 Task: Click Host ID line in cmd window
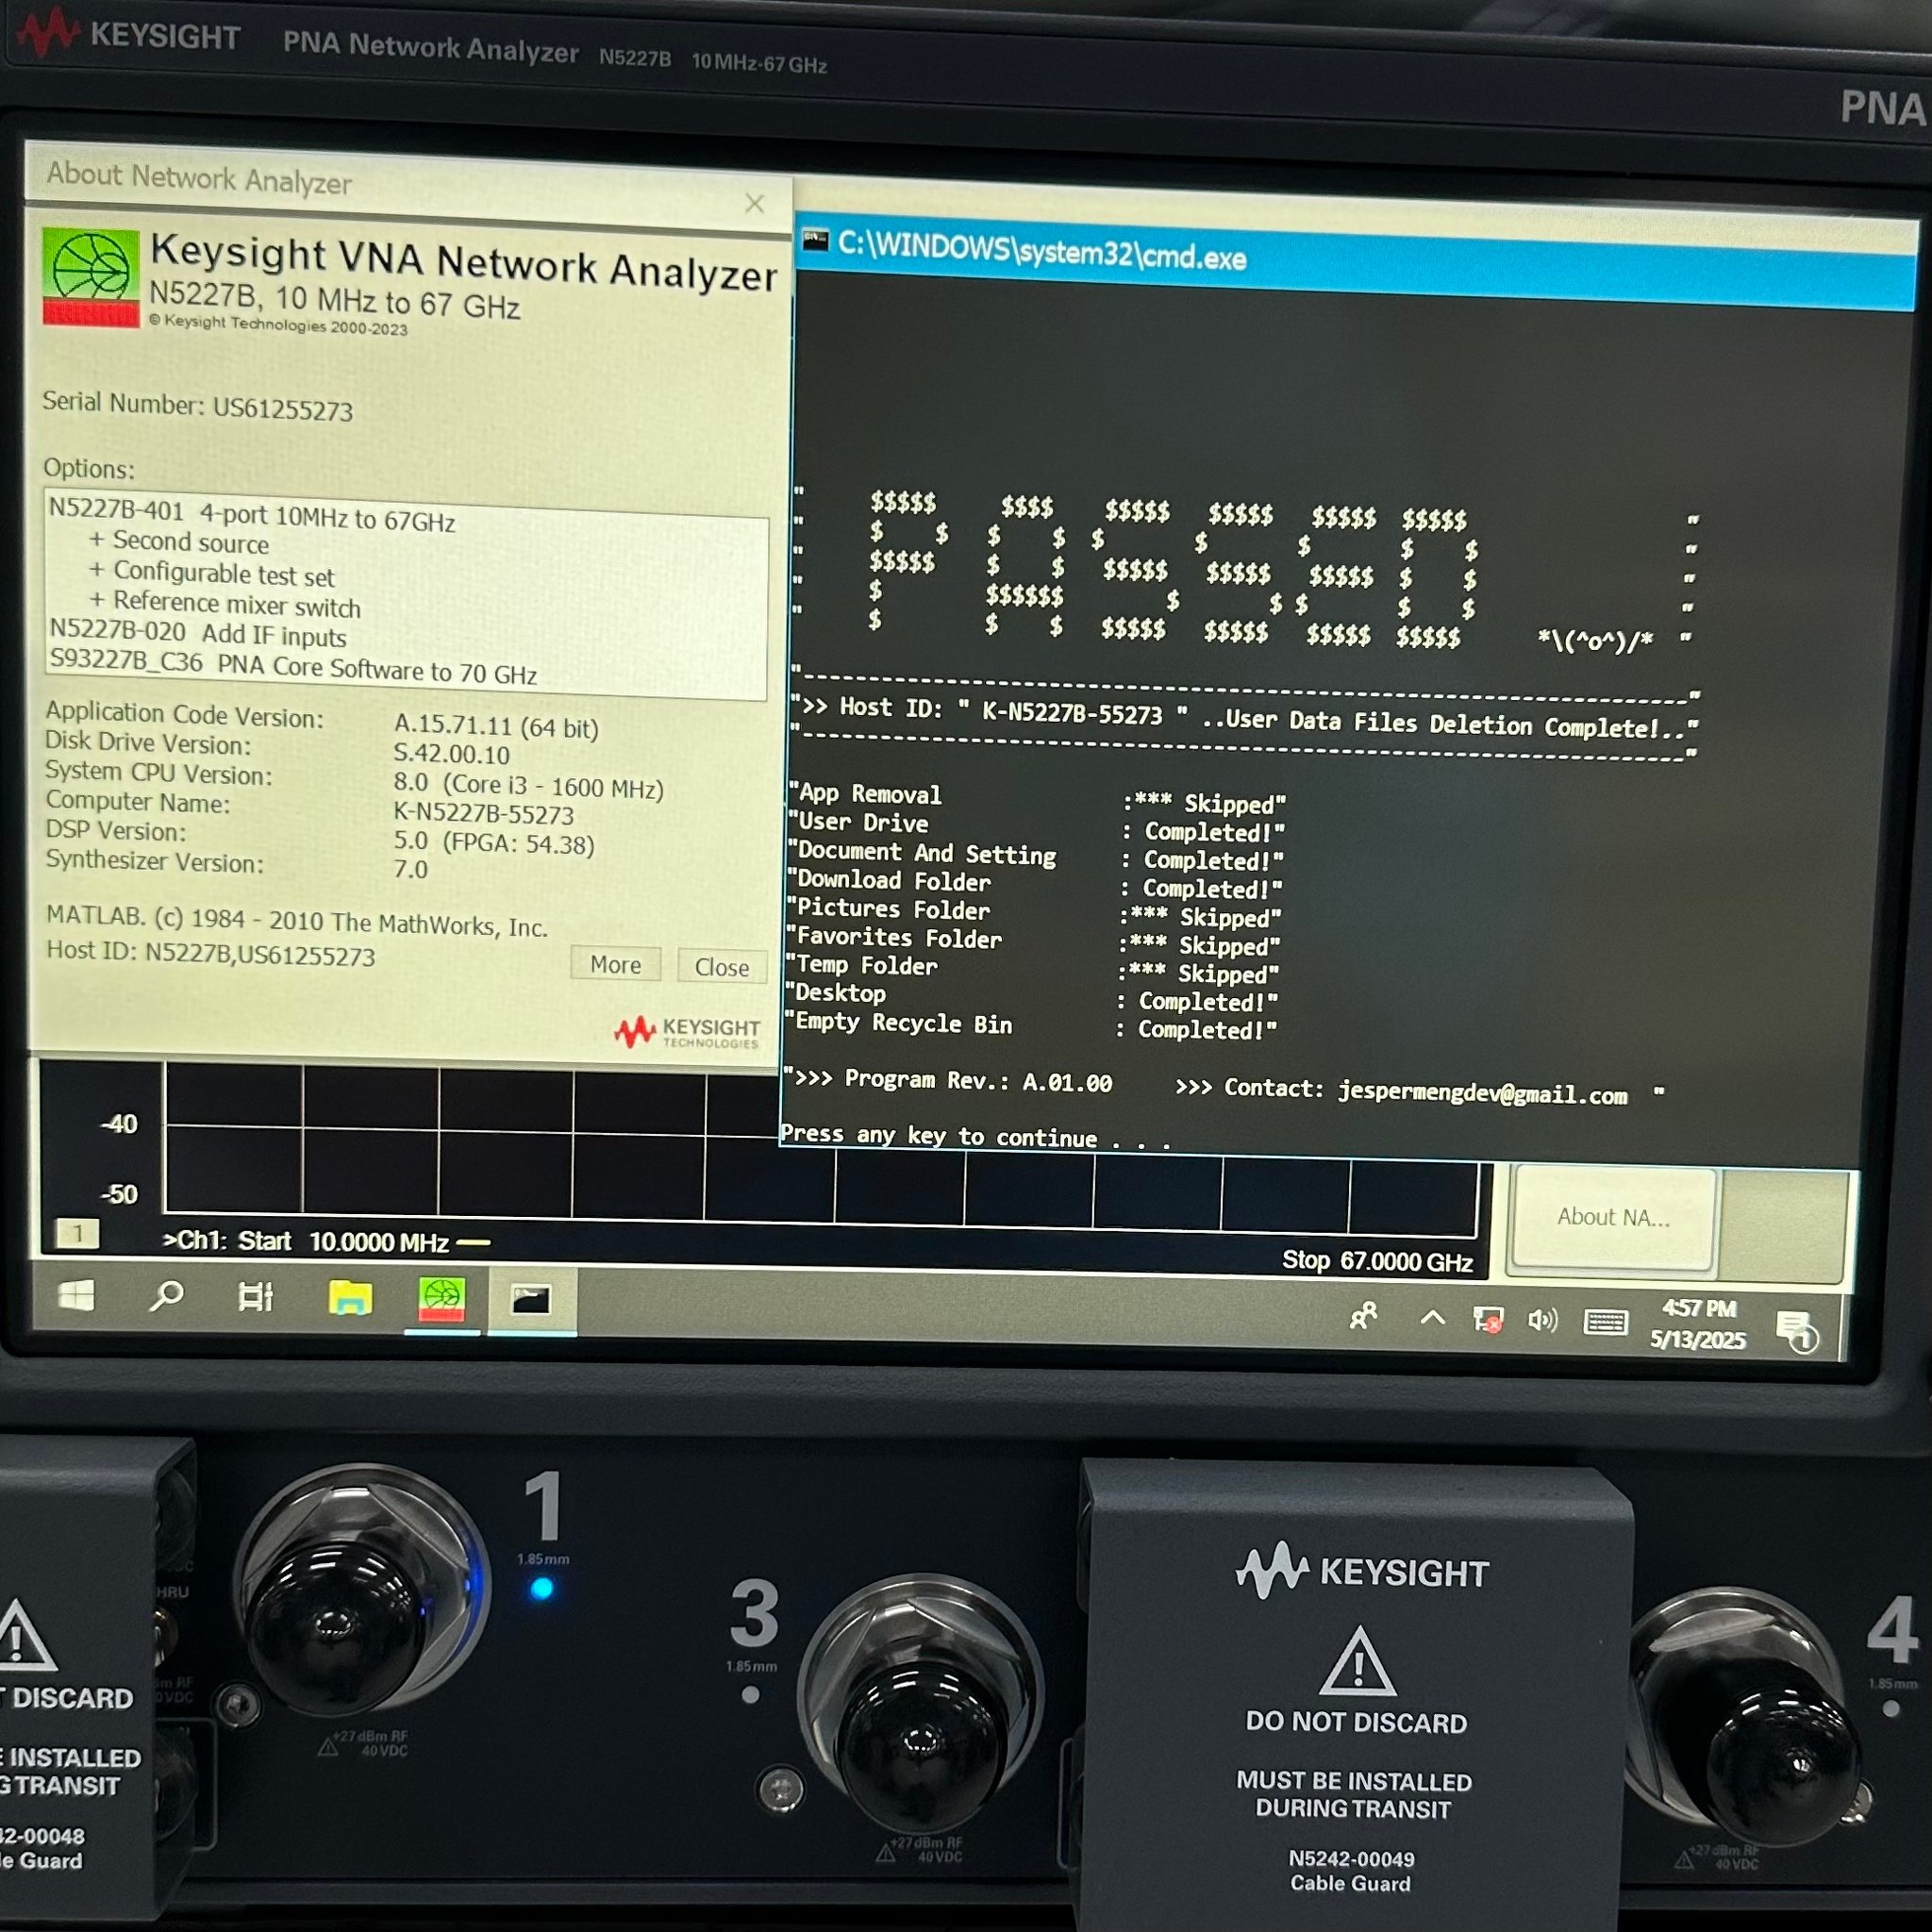1244,718
